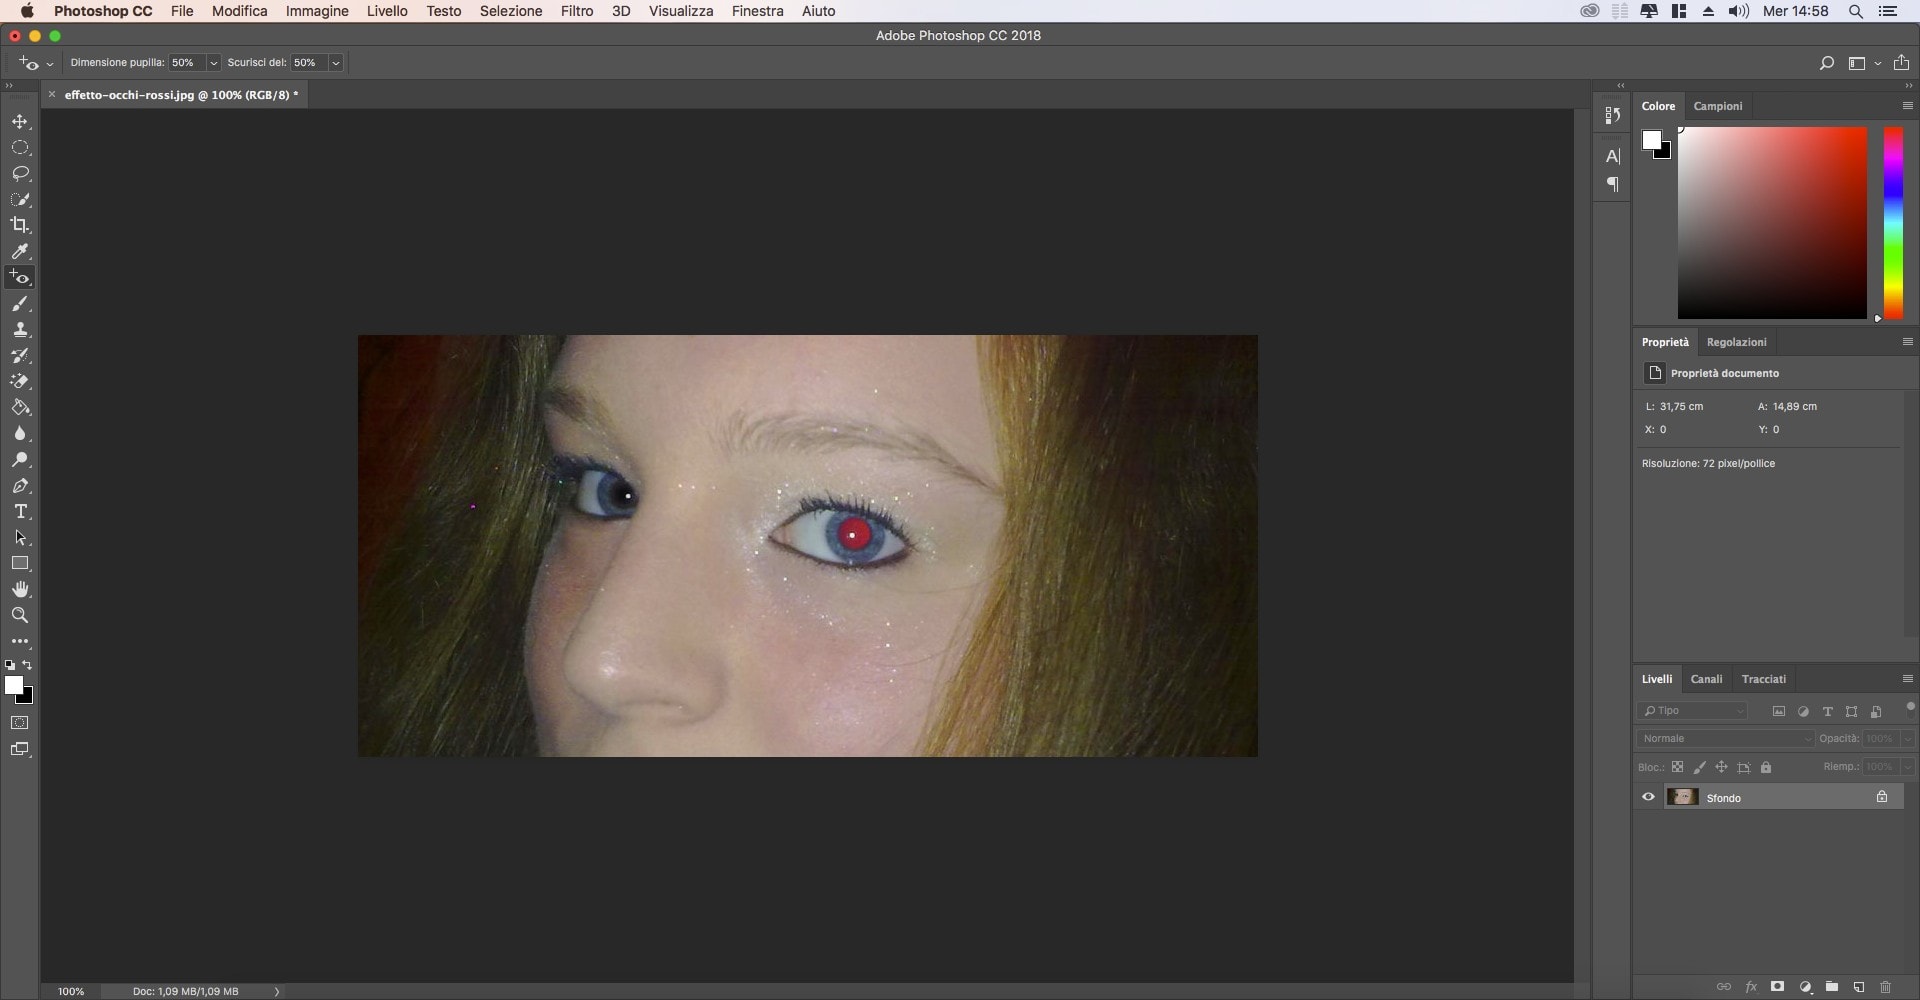Open the Filtro menu
The height and width of the screenshot is (1000, 1920).
tap(576, 11)
